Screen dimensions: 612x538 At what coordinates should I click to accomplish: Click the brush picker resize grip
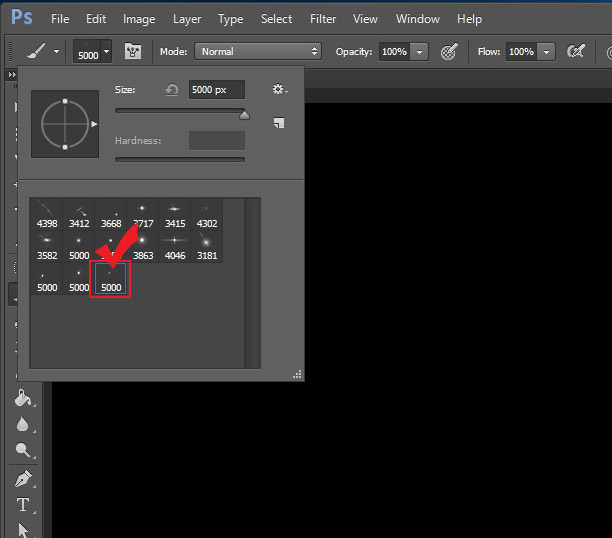point(297,374)
